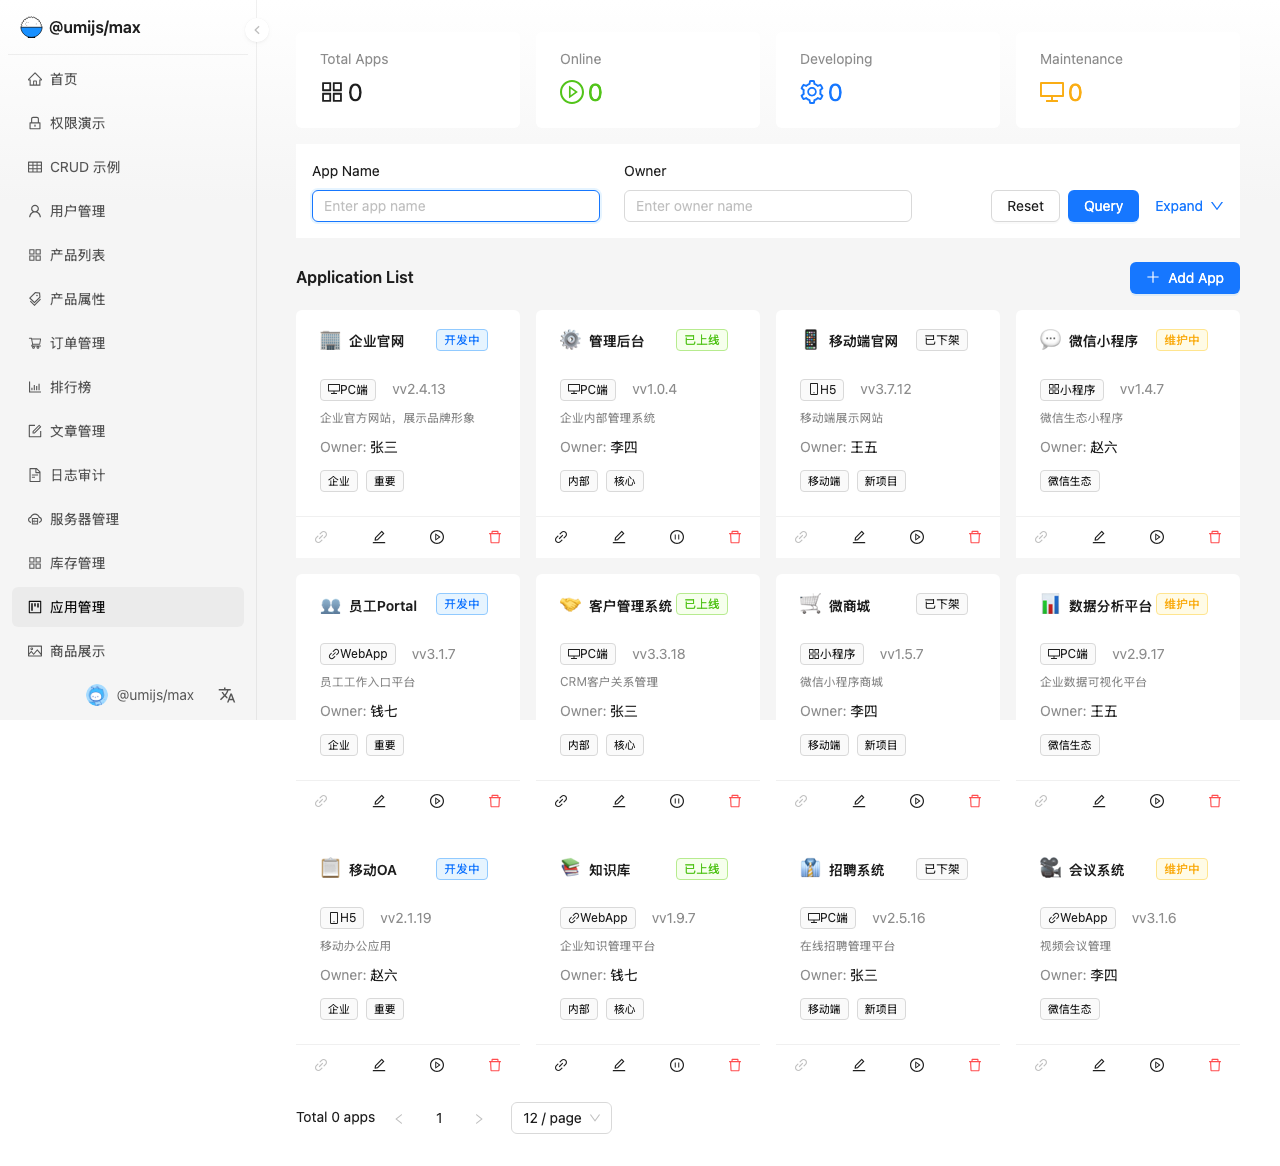Click the link icon on 知识库 card
1280x1166 pixels.
(x=561, y=1065)
